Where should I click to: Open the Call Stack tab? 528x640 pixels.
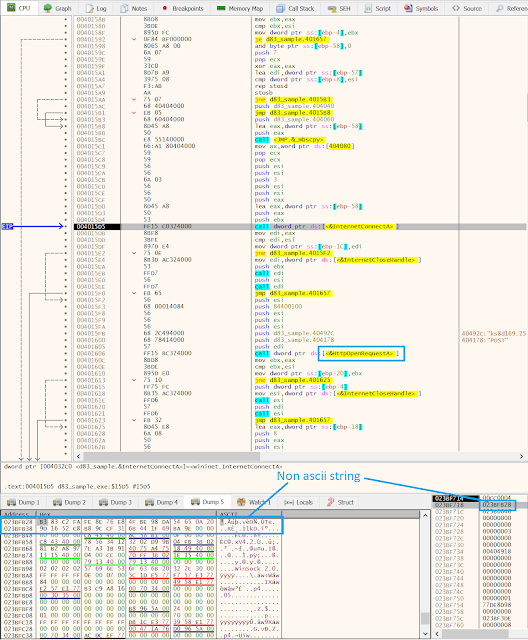coord(295,8)
